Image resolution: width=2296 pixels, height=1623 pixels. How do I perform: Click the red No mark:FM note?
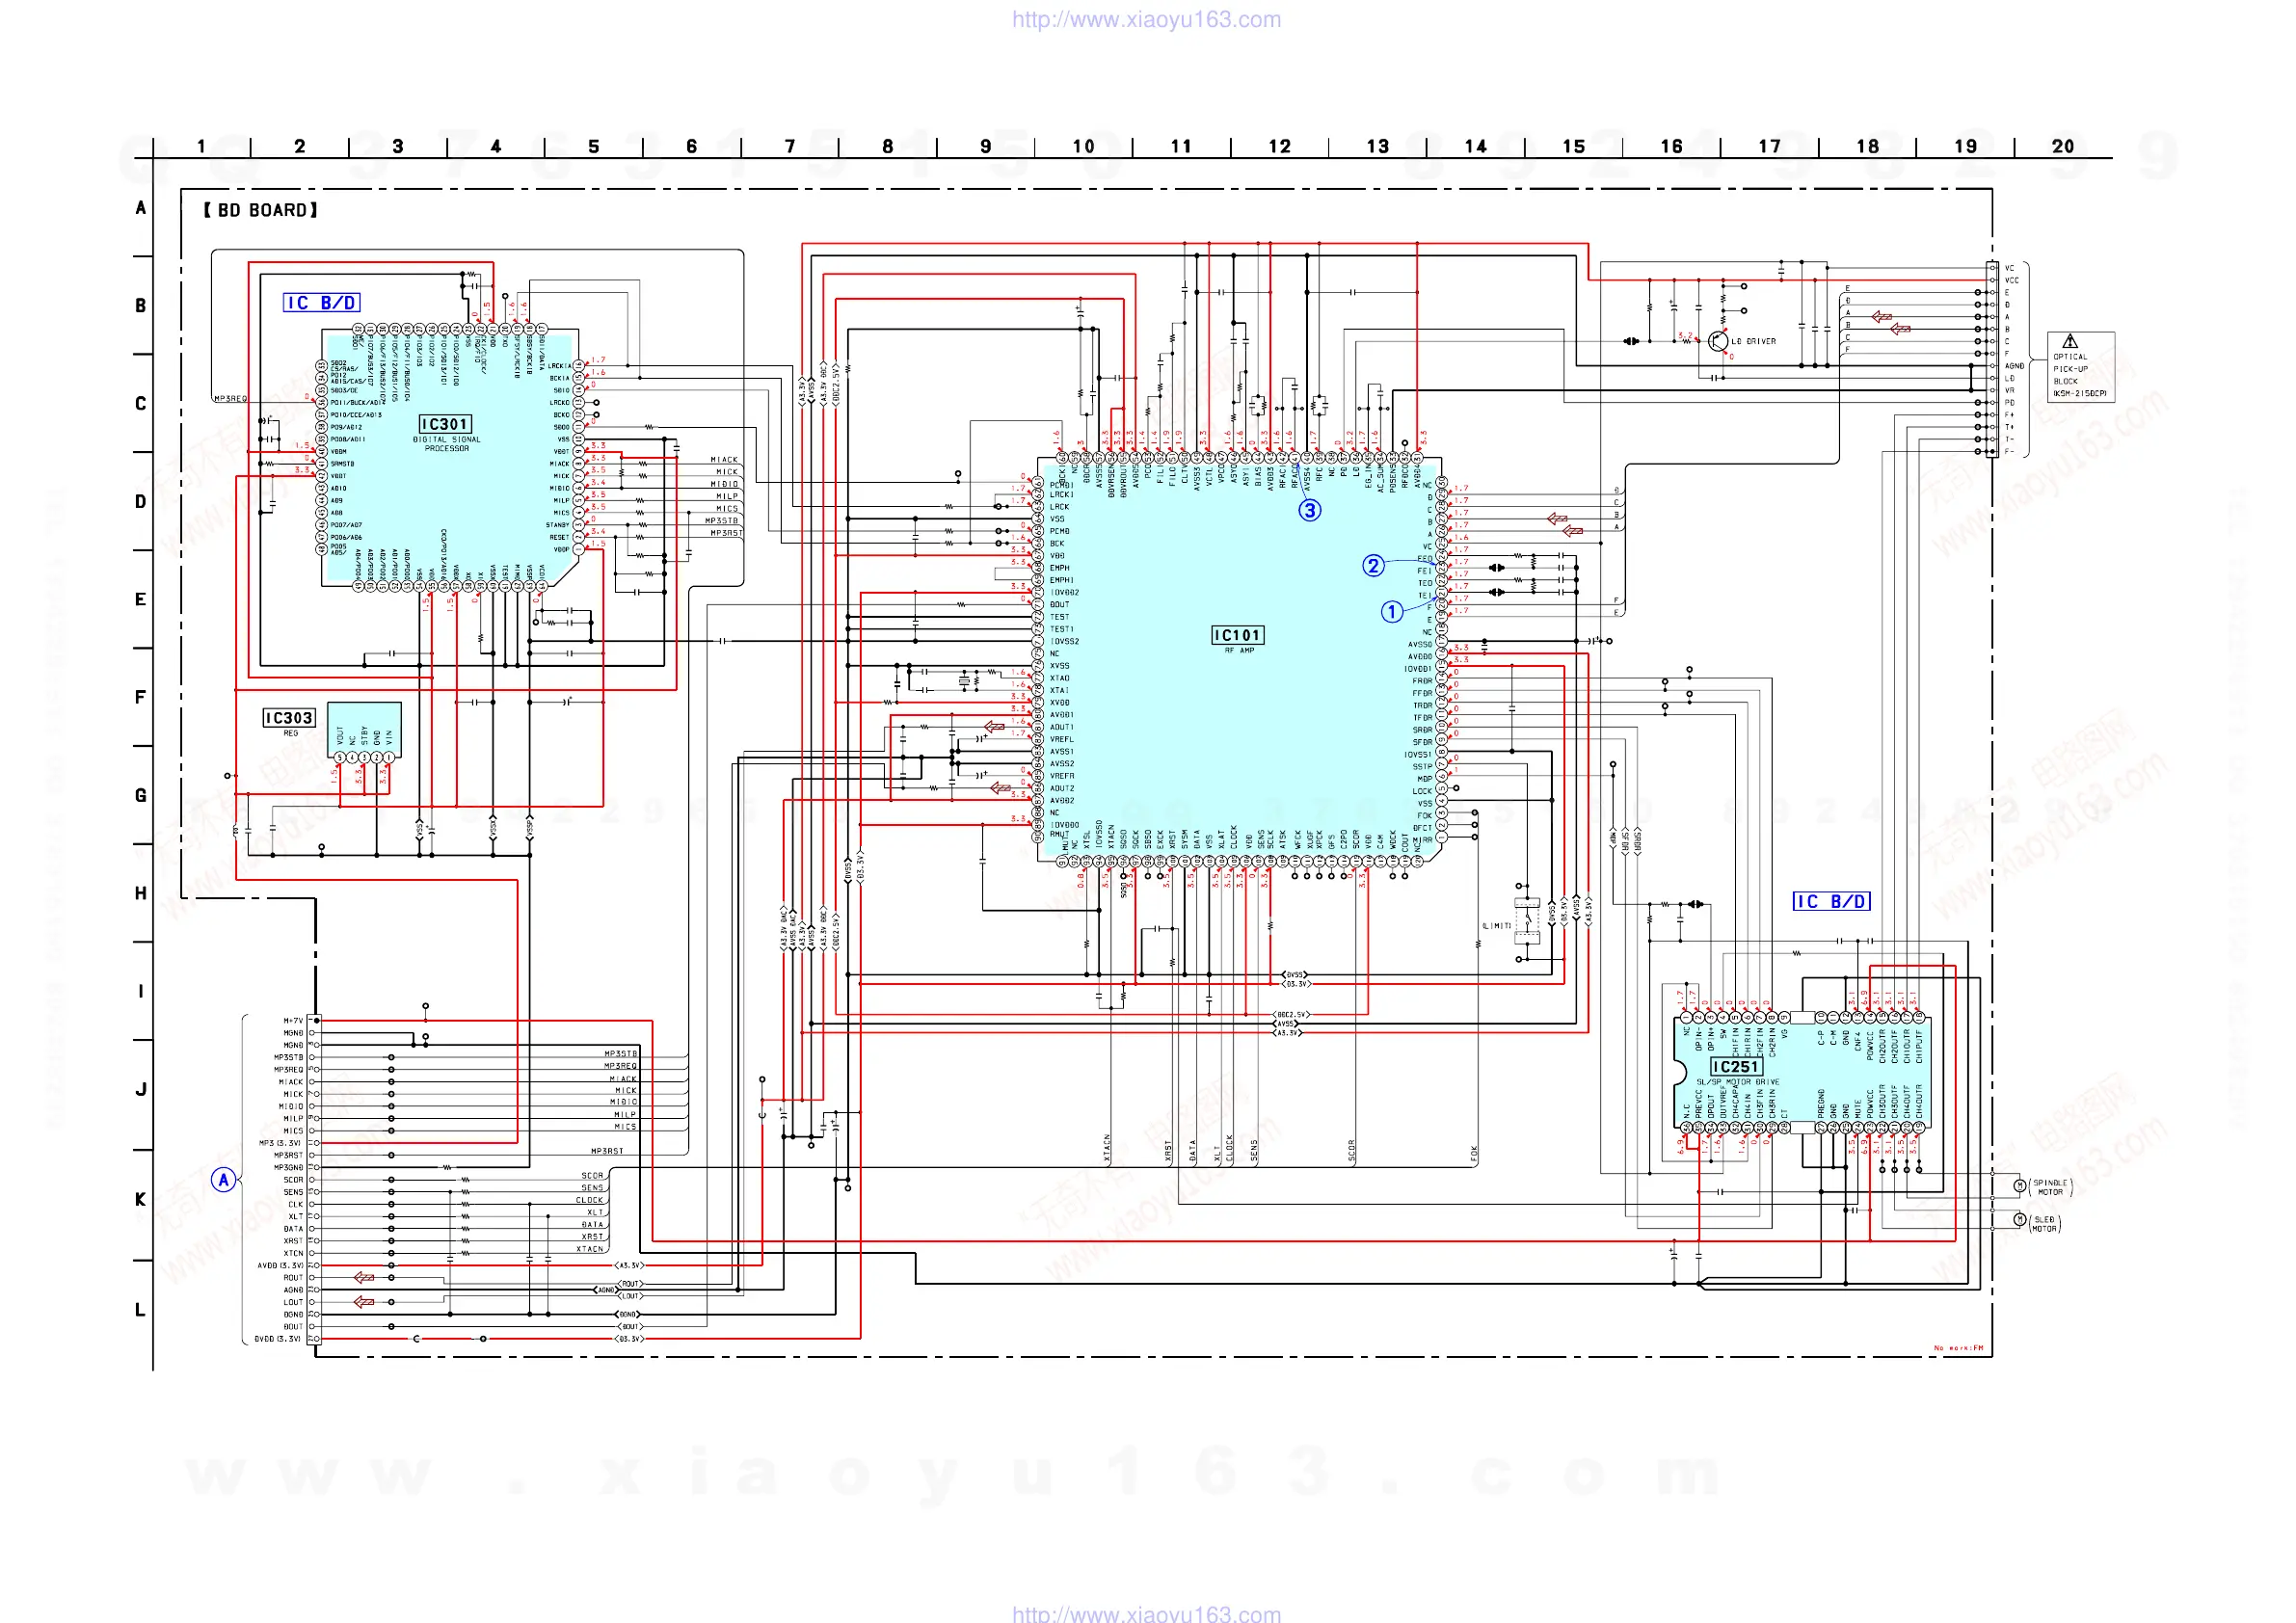(1957, 1348)
